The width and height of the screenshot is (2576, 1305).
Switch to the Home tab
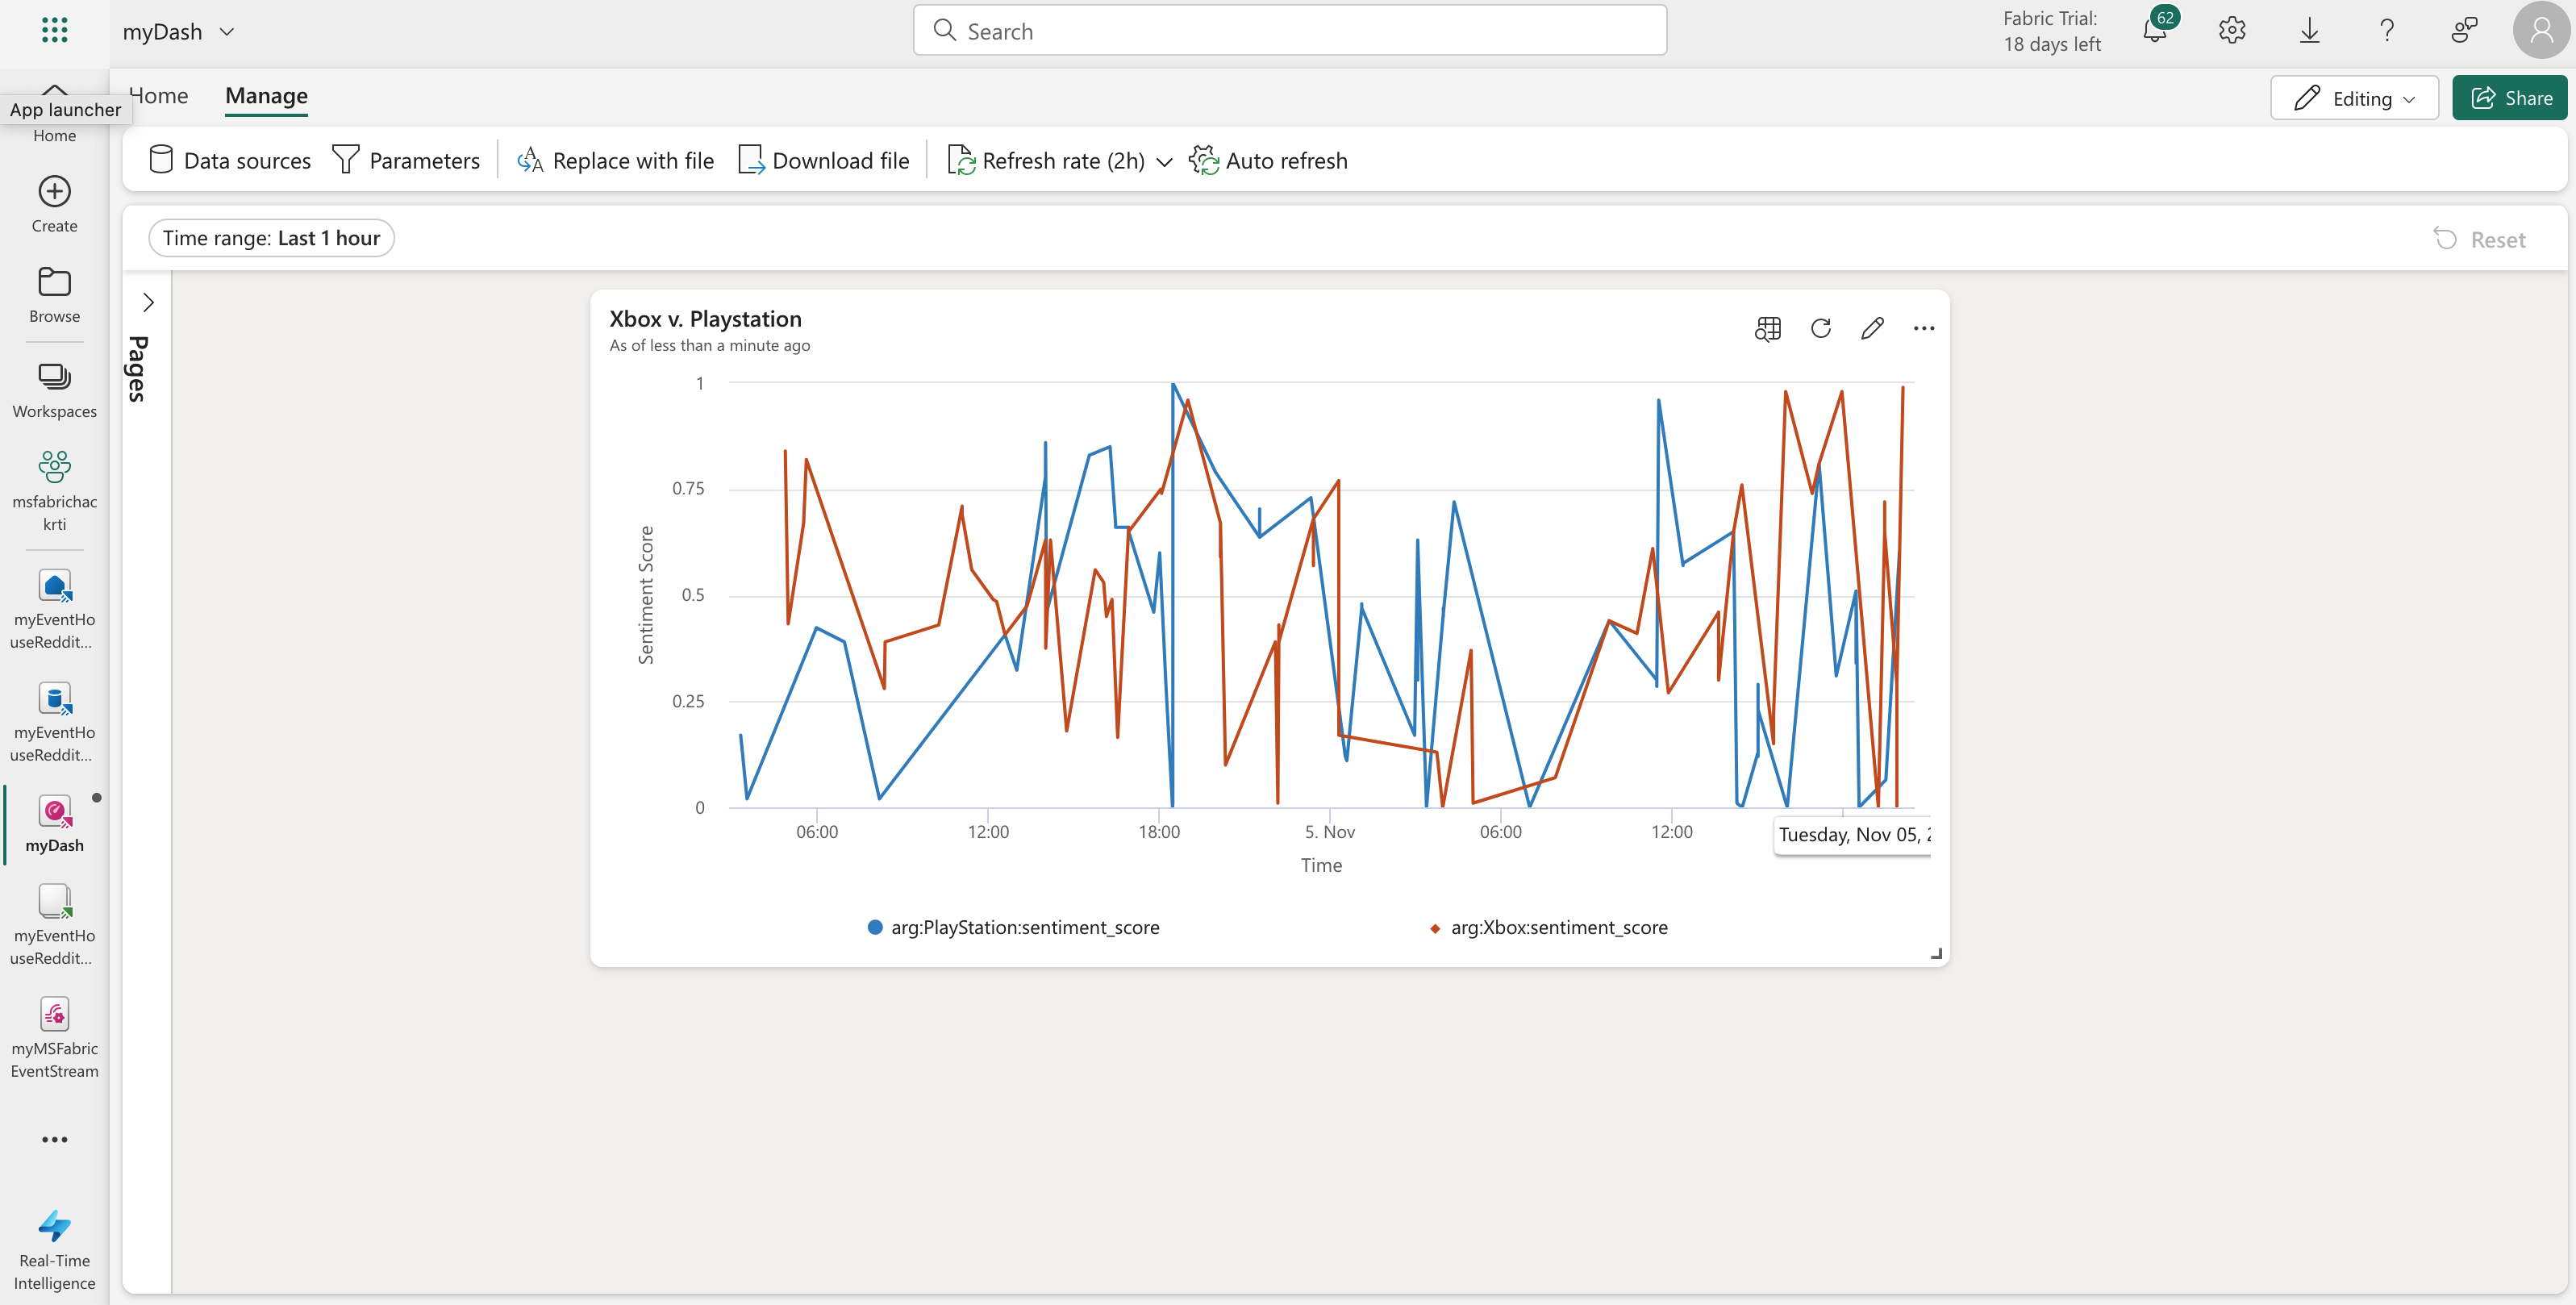point(159,96)
